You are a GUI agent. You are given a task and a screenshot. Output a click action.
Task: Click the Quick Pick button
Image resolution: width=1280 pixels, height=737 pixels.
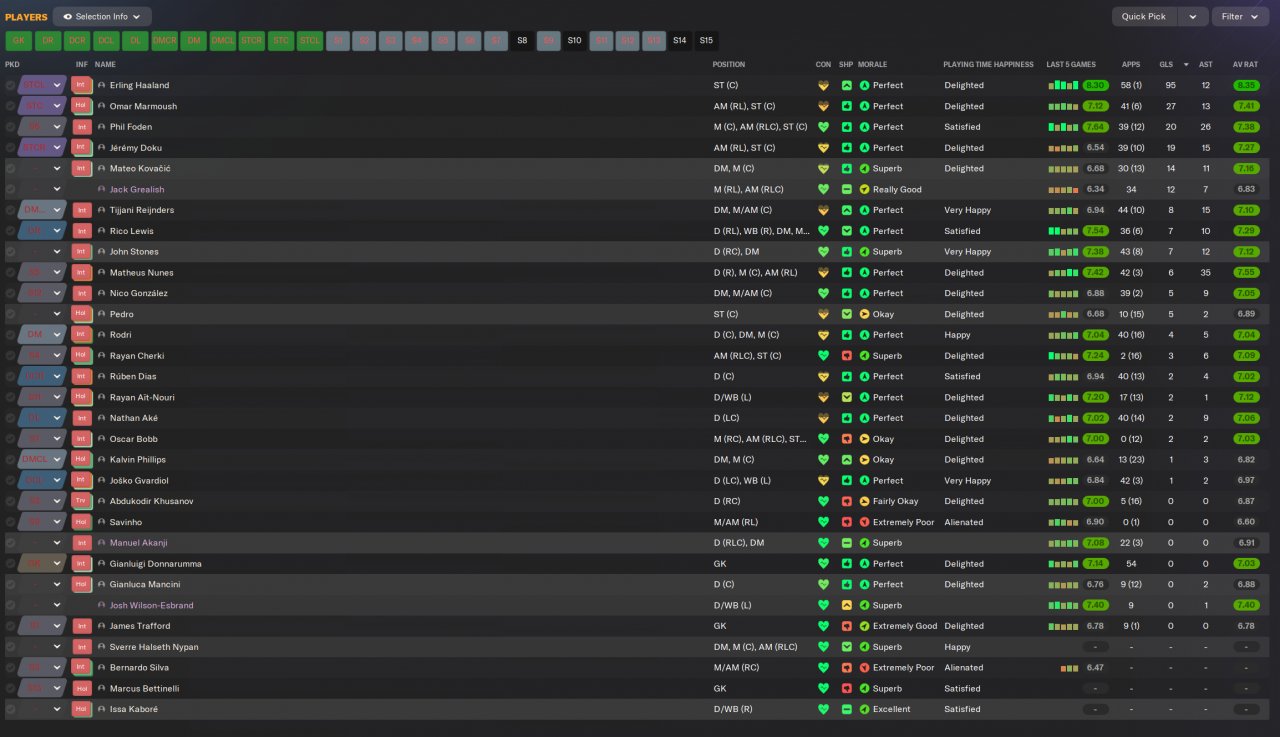(1144, 16)
